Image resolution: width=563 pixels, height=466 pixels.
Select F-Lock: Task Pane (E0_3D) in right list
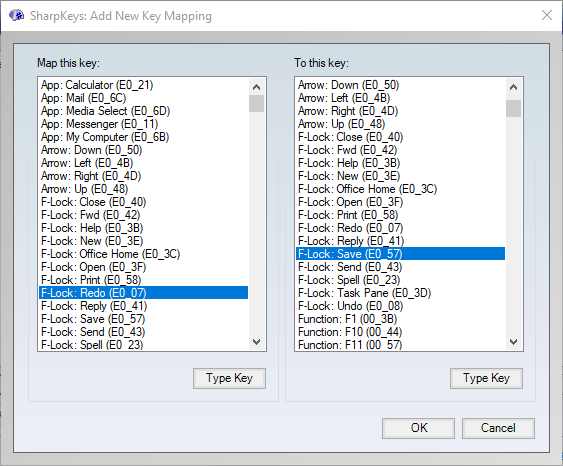400,293
